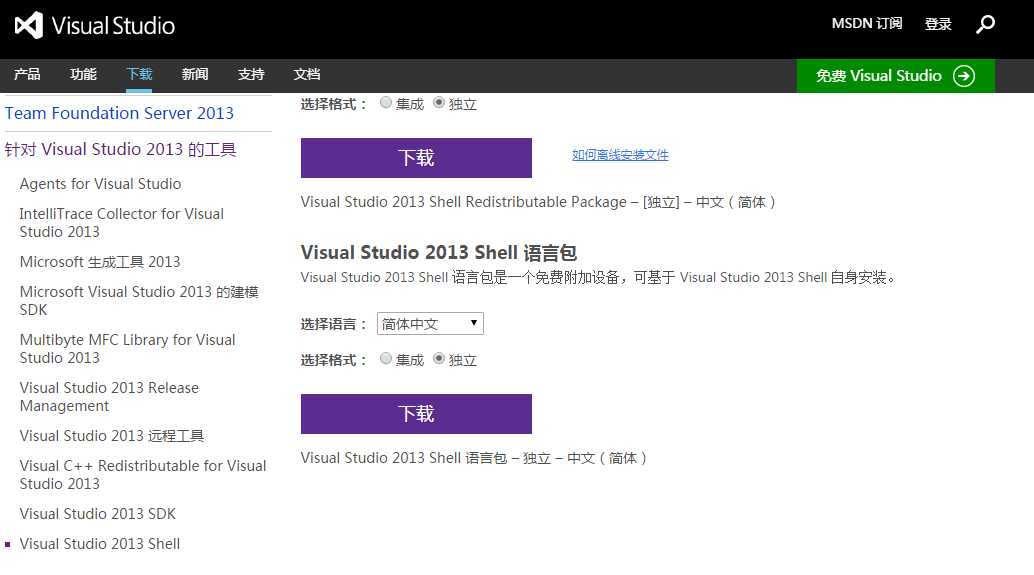This screenshot has width=1034, height=575.
Task: Open Visual C++ Redistributable for Visual Studio 2013
Action: [x=143, y=475]
